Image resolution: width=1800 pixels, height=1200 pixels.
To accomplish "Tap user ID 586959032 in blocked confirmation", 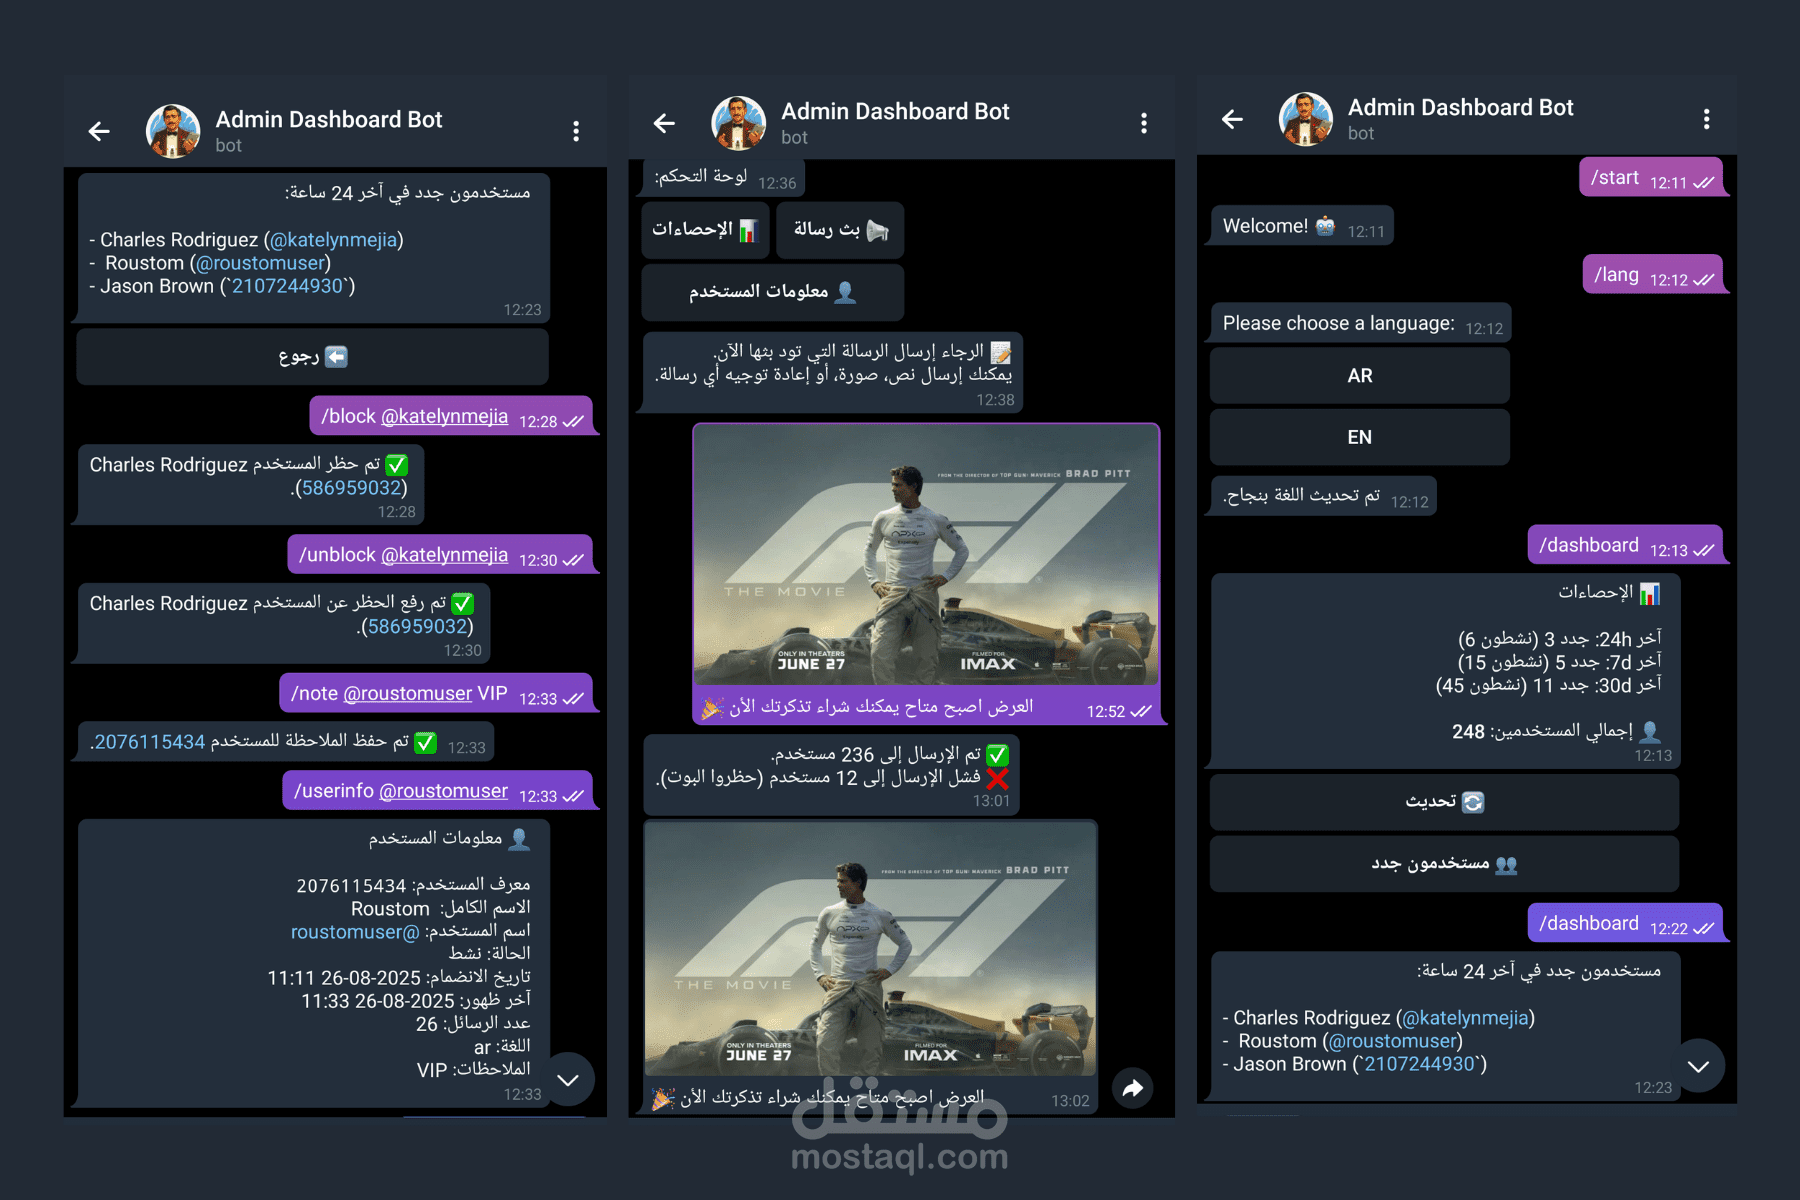I will tap(352, 488).
